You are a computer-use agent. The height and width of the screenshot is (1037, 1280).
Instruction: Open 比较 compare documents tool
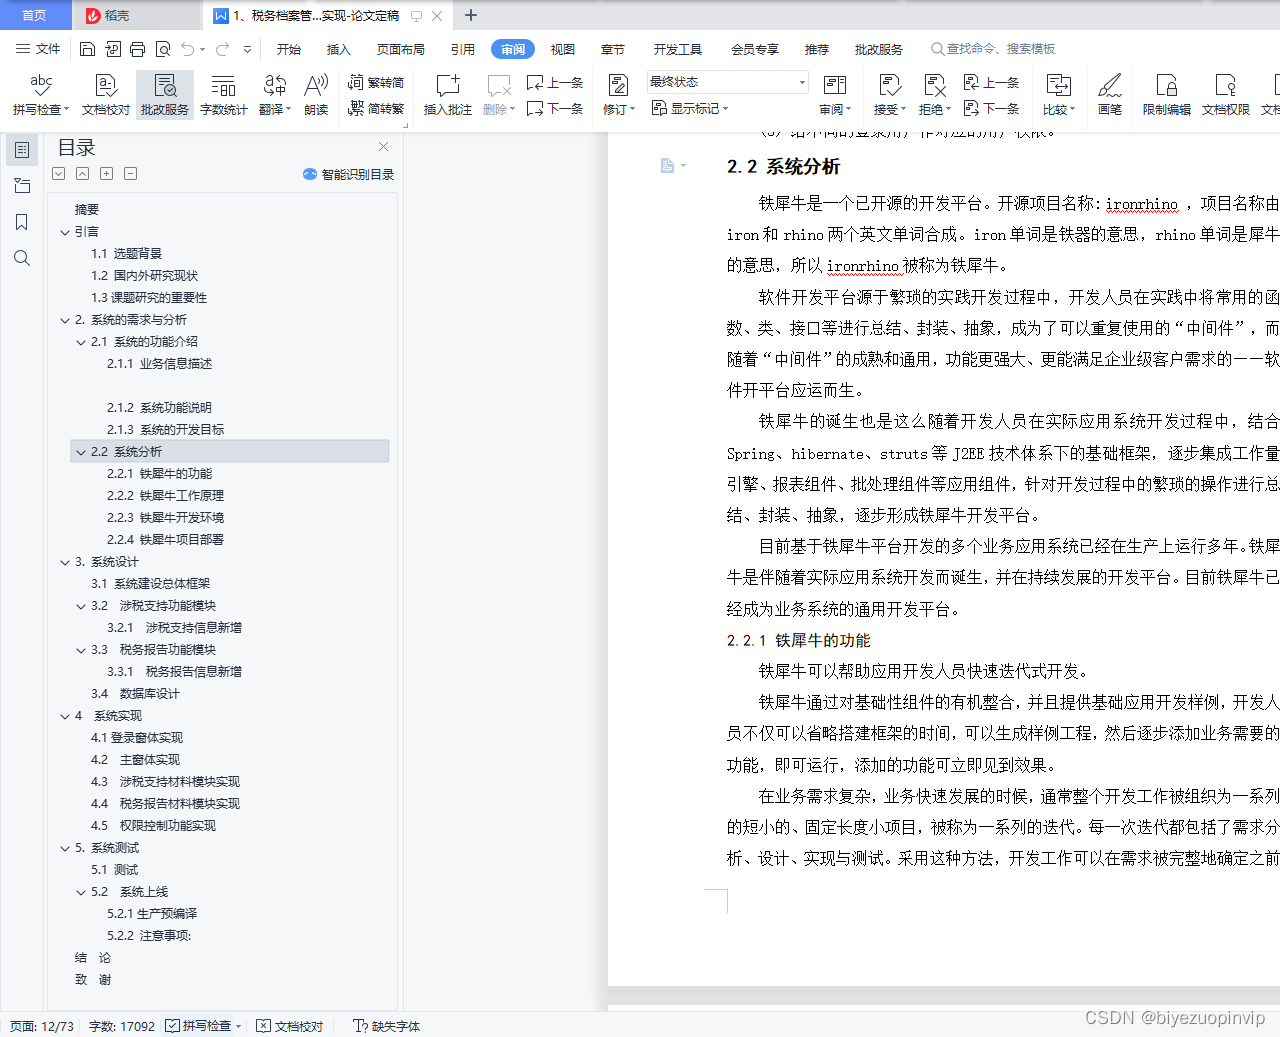tap(1059, 95)
